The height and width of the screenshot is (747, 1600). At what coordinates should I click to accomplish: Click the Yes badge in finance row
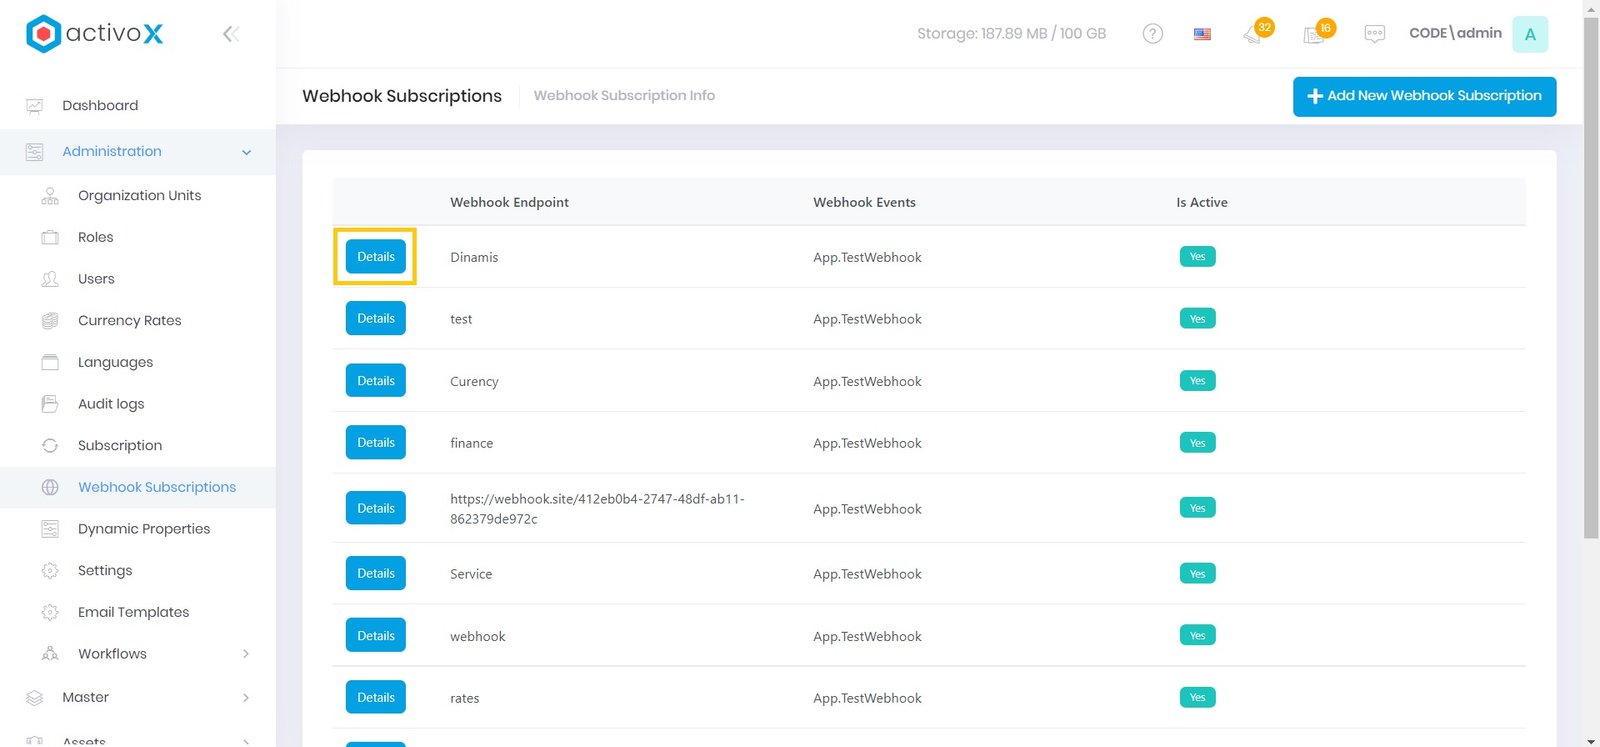pos(1198,443)
